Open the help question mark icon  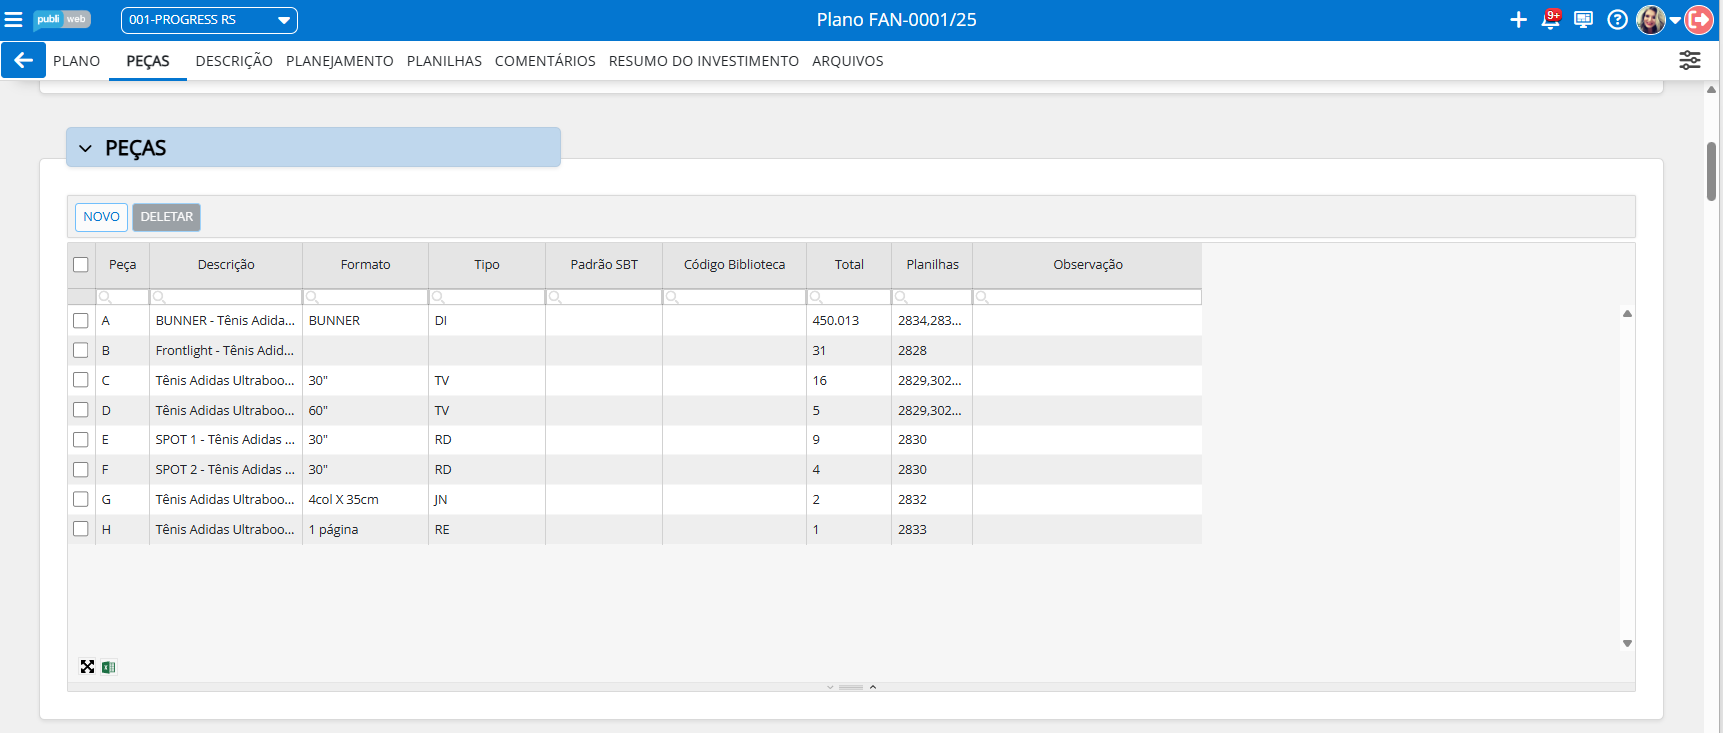pos(1617,20)
